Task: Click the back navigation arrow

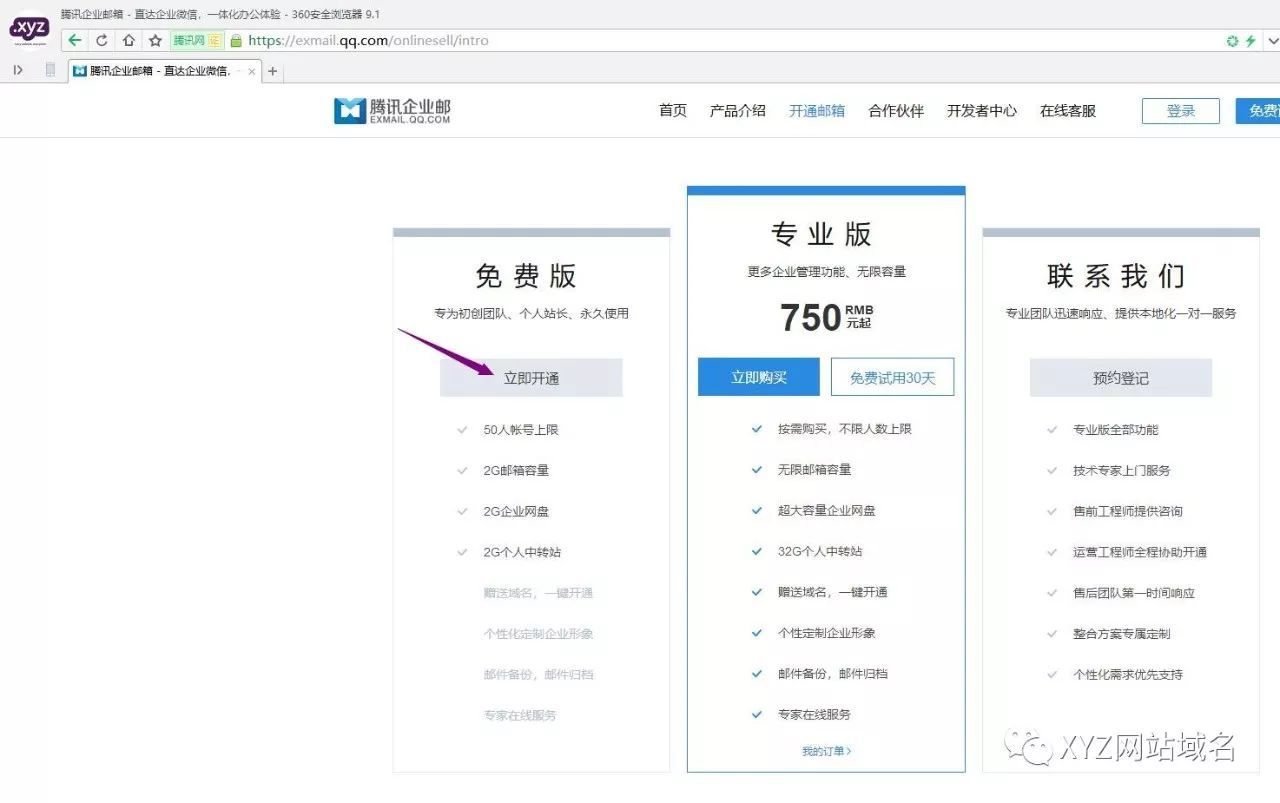Action: point(76,40)
